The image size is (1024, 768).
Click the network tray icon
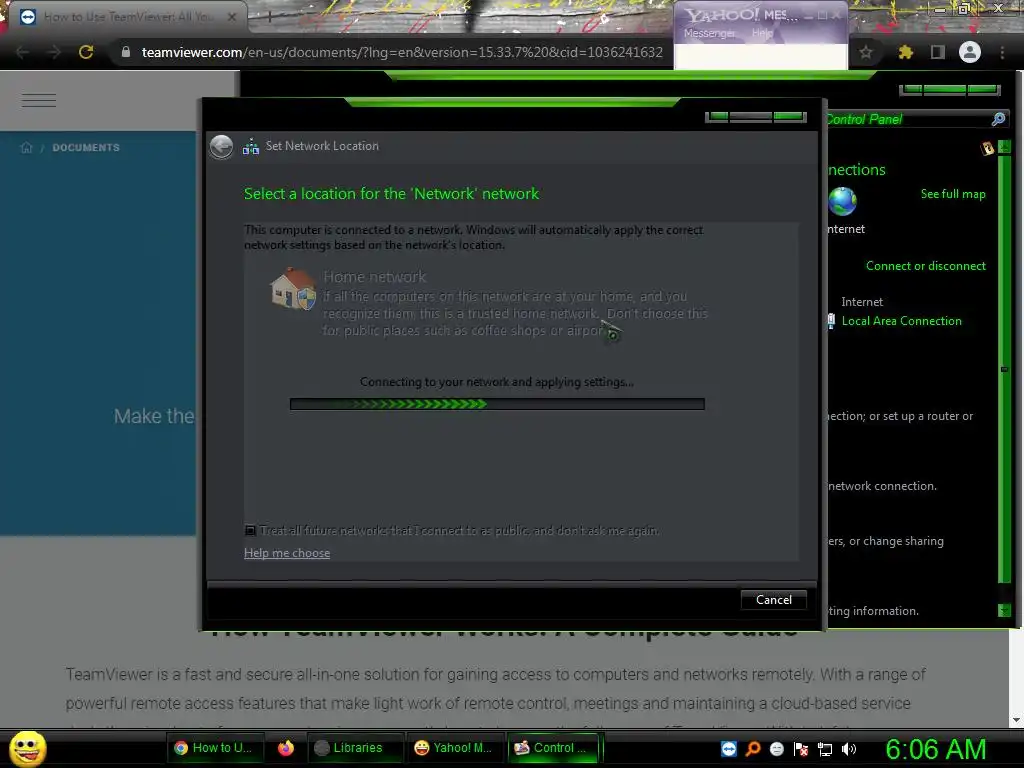[x=825, y=749]
